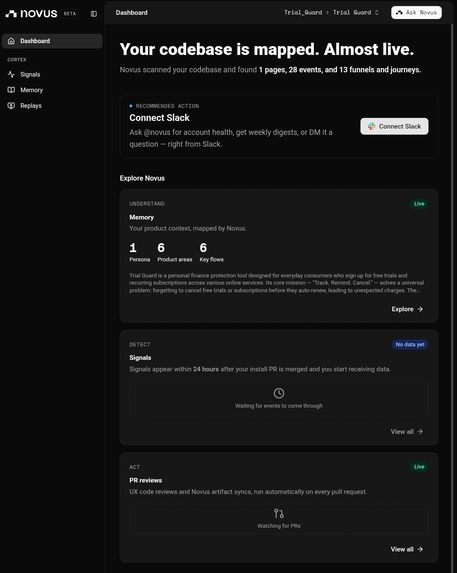Click the 'CORTEX' sidebar section label
457x573 pixels.
pos(17,60)
